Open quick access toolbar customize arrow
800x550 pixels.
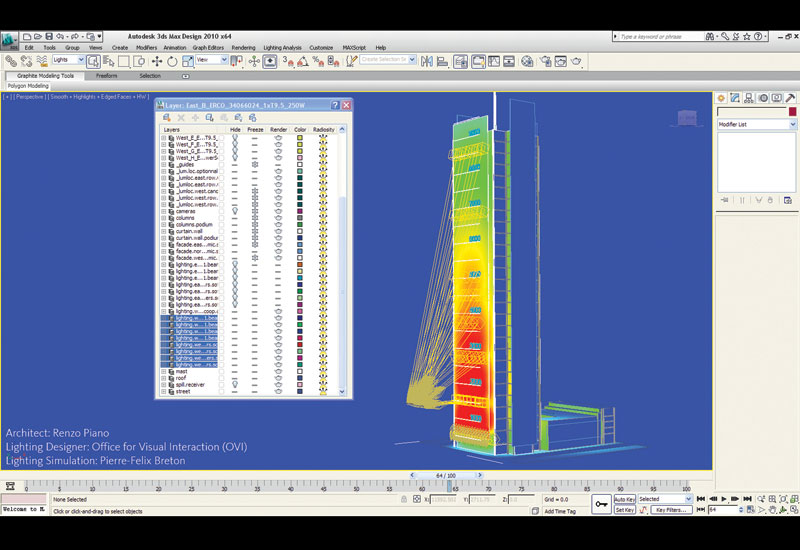(x=99, y=36)
